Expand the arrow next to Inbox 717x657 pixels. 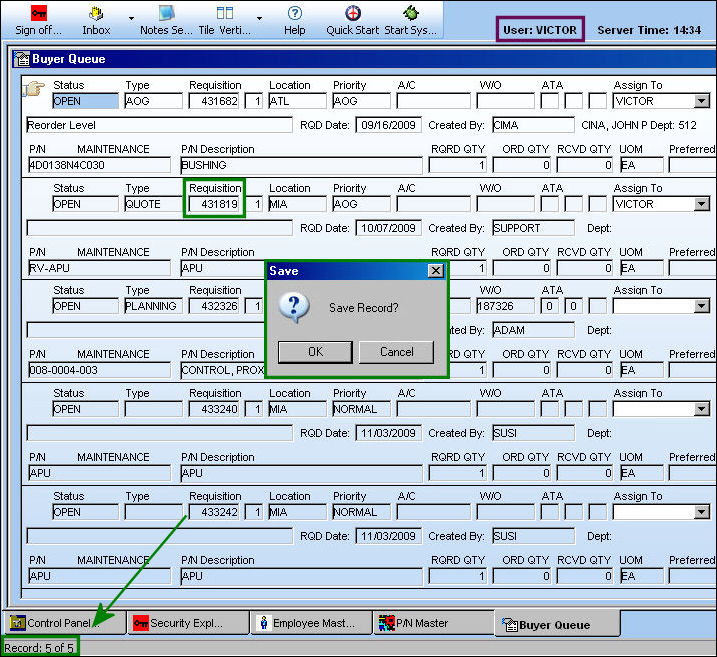(x=131, y=18)
